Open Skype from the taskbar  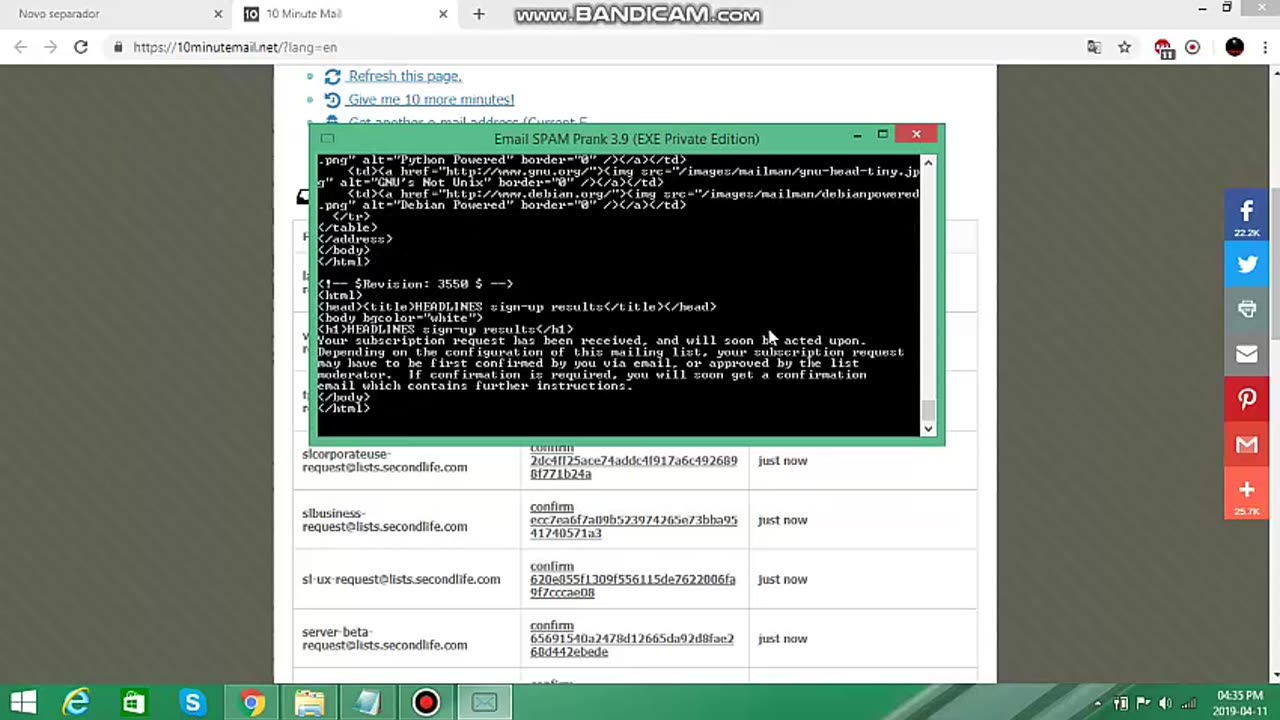tap(192, 703)
